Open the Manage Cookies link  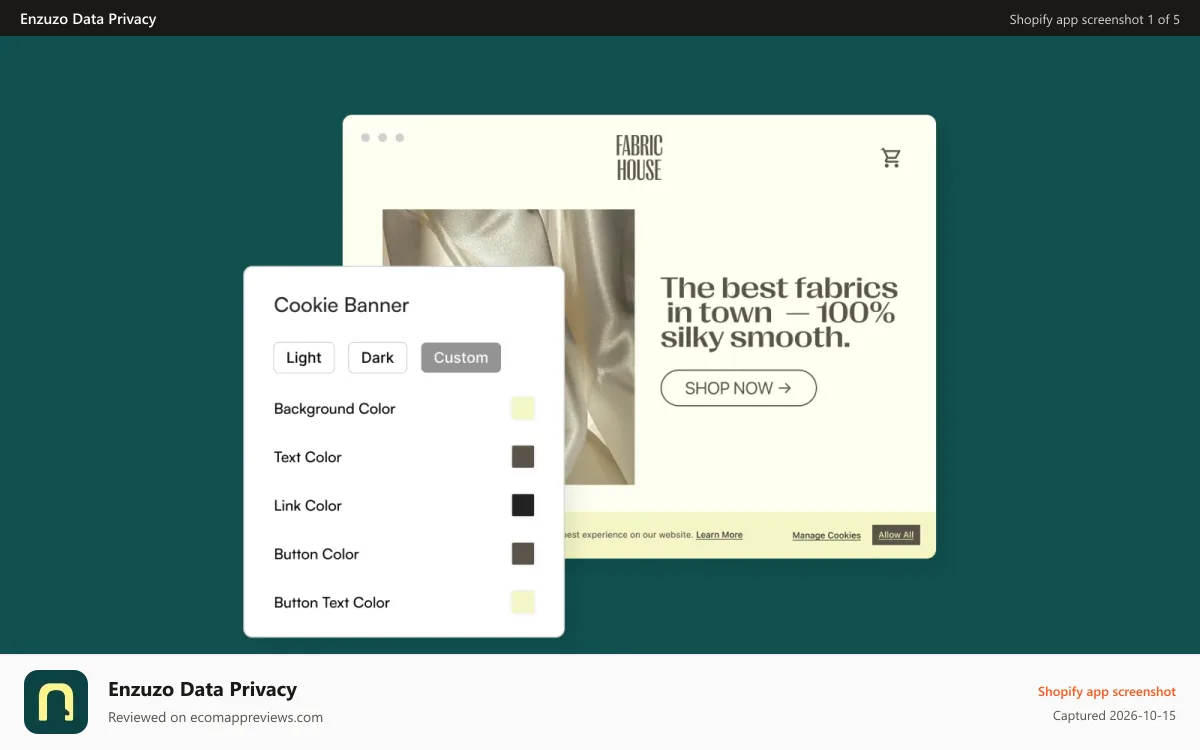click(x=826, y=536)
